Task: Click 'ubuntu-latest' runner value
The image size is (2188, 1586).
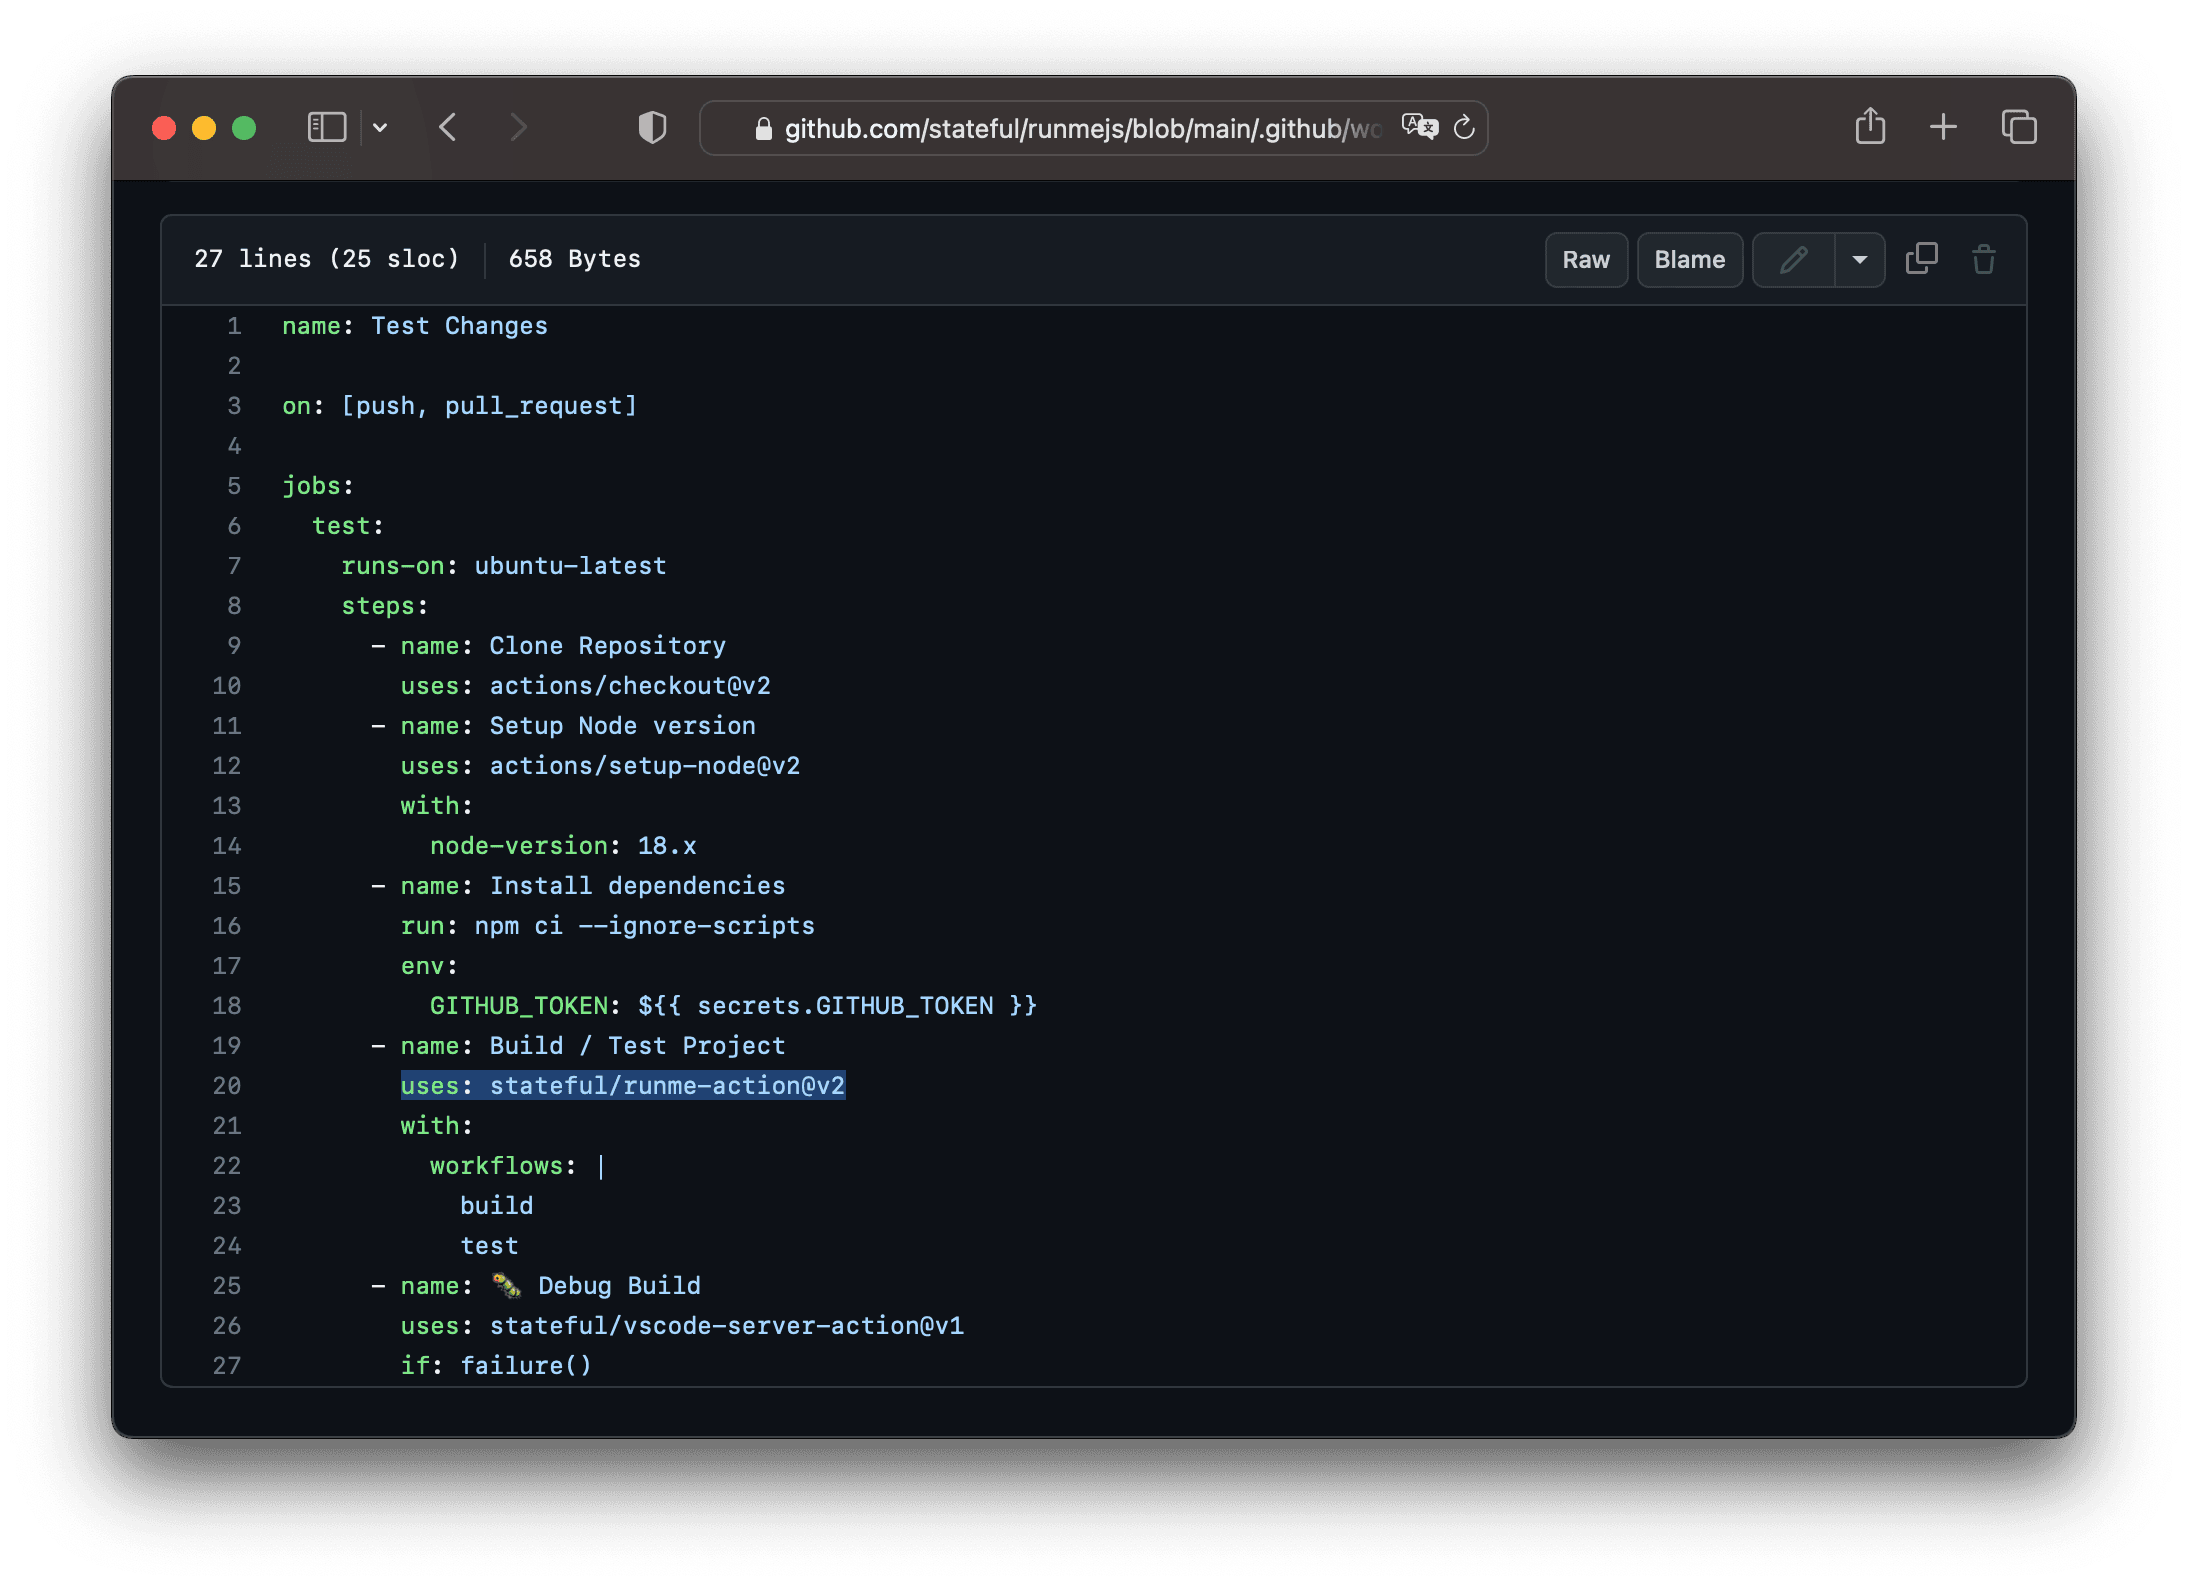Action: [570, 566]
